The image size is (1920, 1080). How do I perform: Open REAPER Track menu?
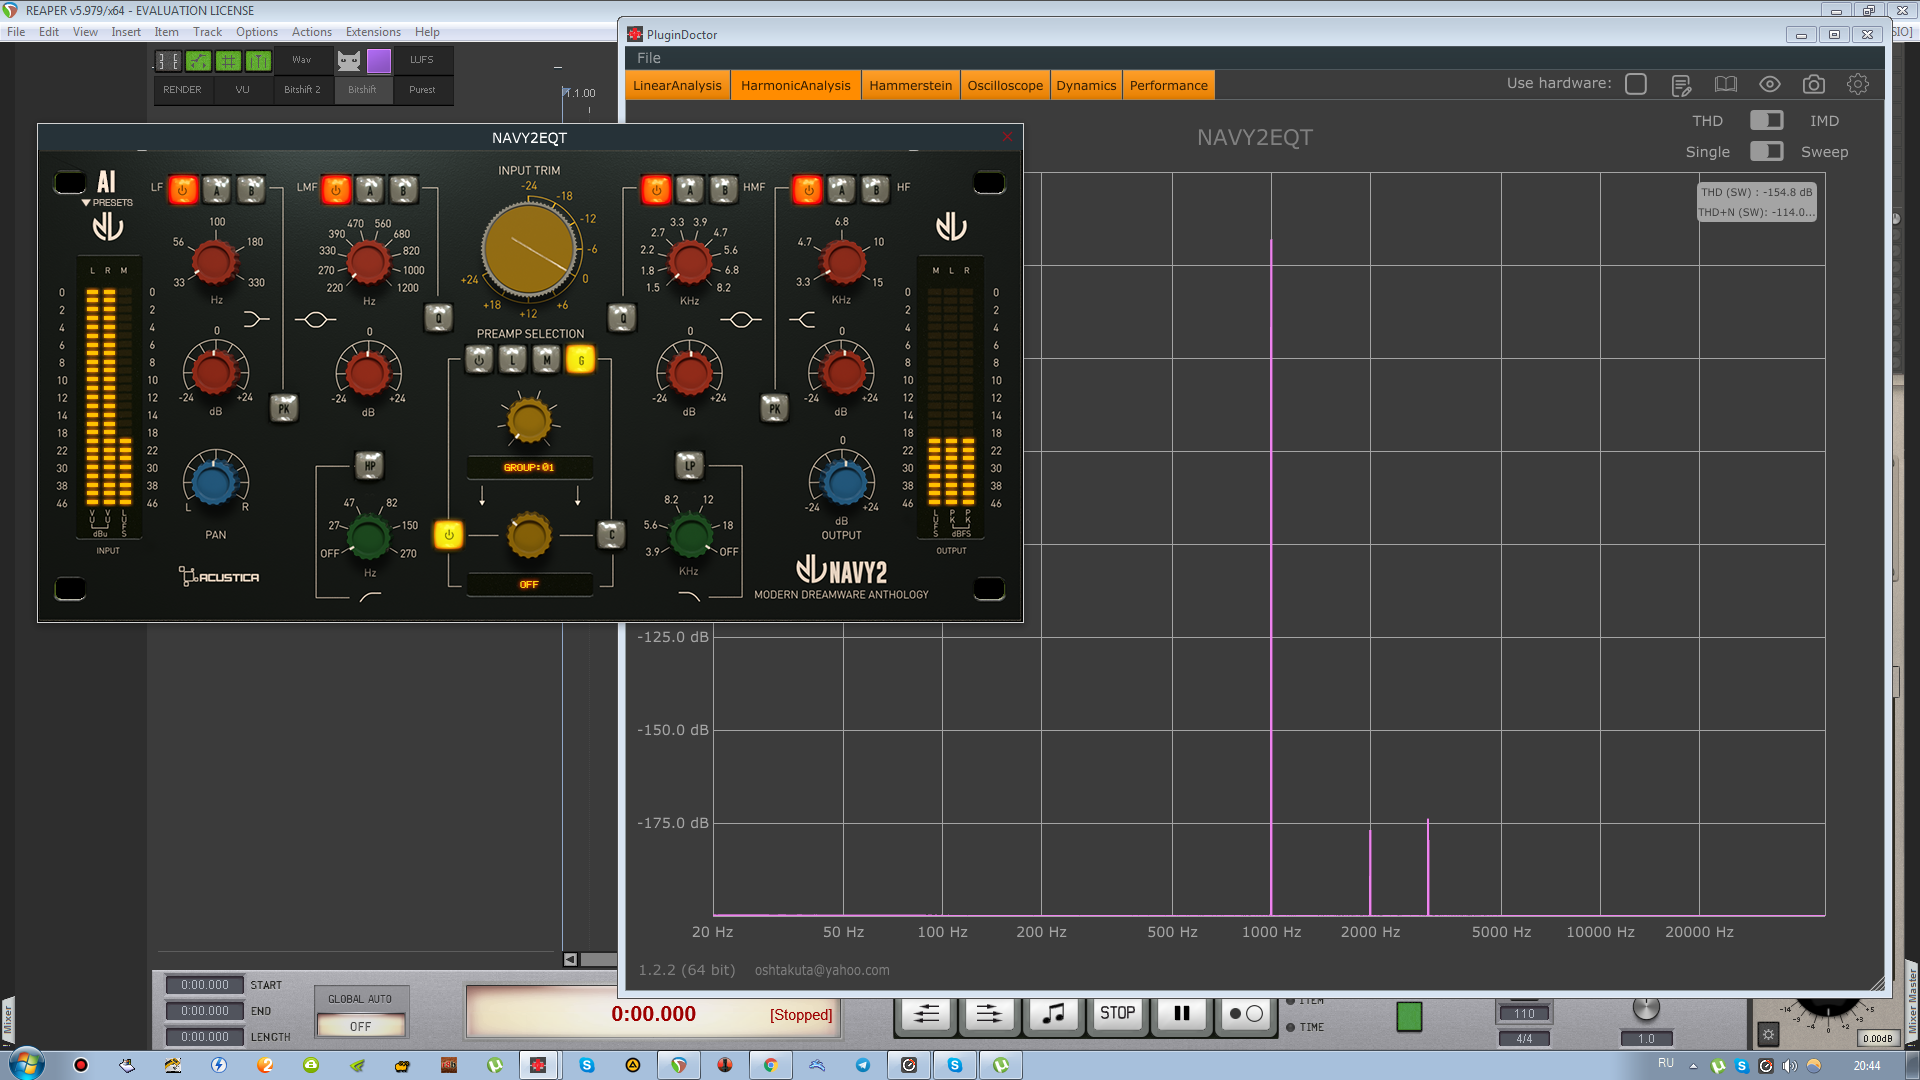207,32
